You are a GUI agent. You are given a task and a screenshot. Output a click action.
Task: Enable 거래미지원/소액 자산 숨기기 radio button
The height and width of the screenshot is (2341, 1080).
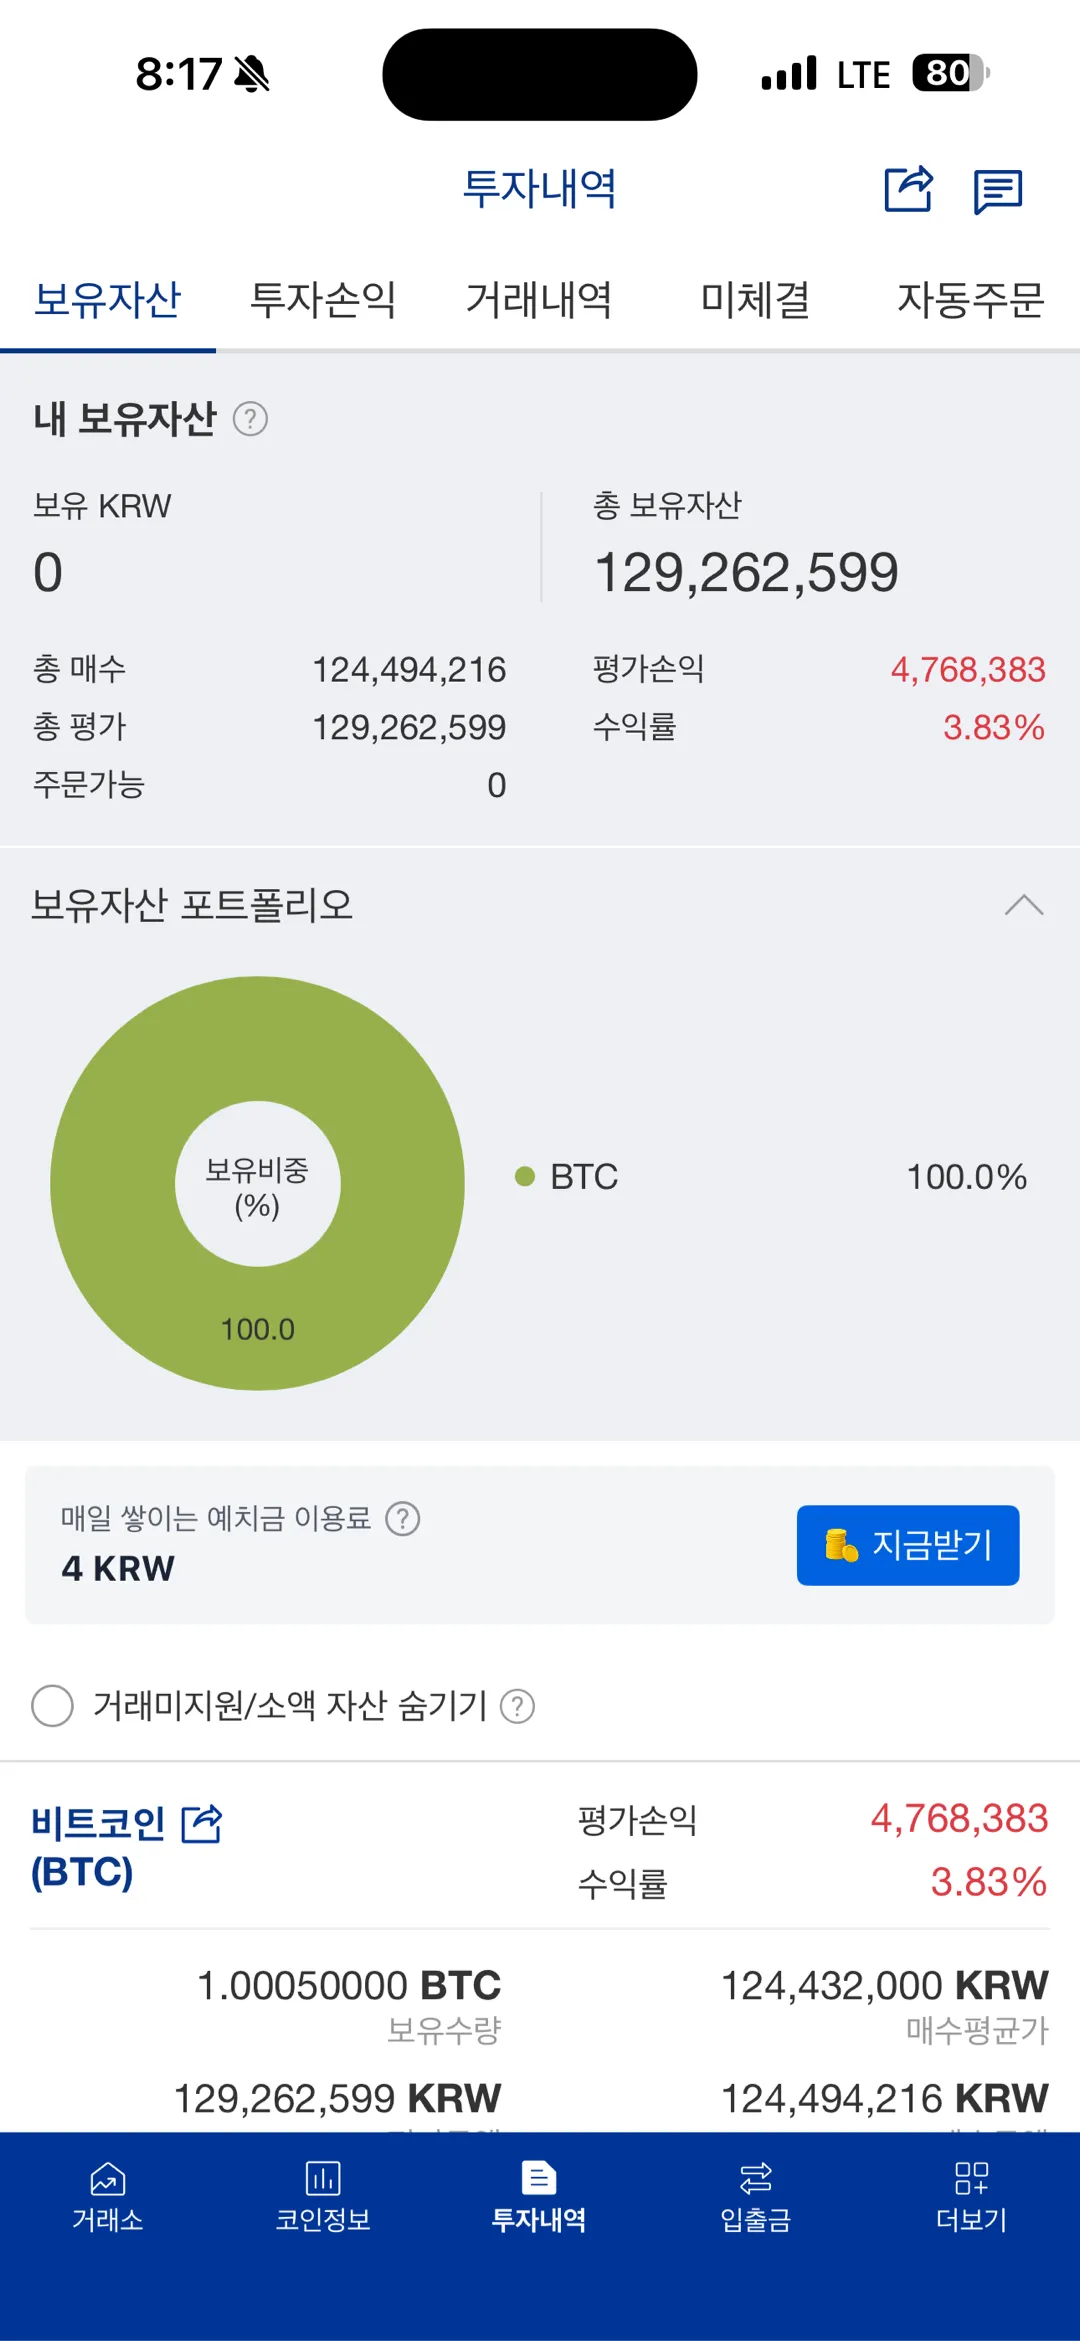point(53,1706)
